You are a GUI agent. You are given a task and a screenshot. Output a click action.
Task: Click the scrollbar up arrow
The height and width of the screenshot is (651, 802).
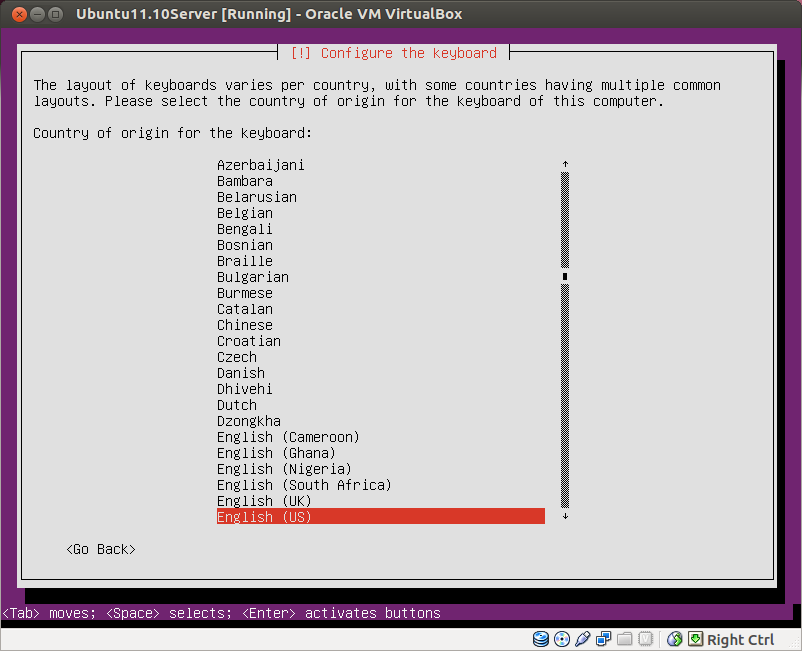pos(565,163)
